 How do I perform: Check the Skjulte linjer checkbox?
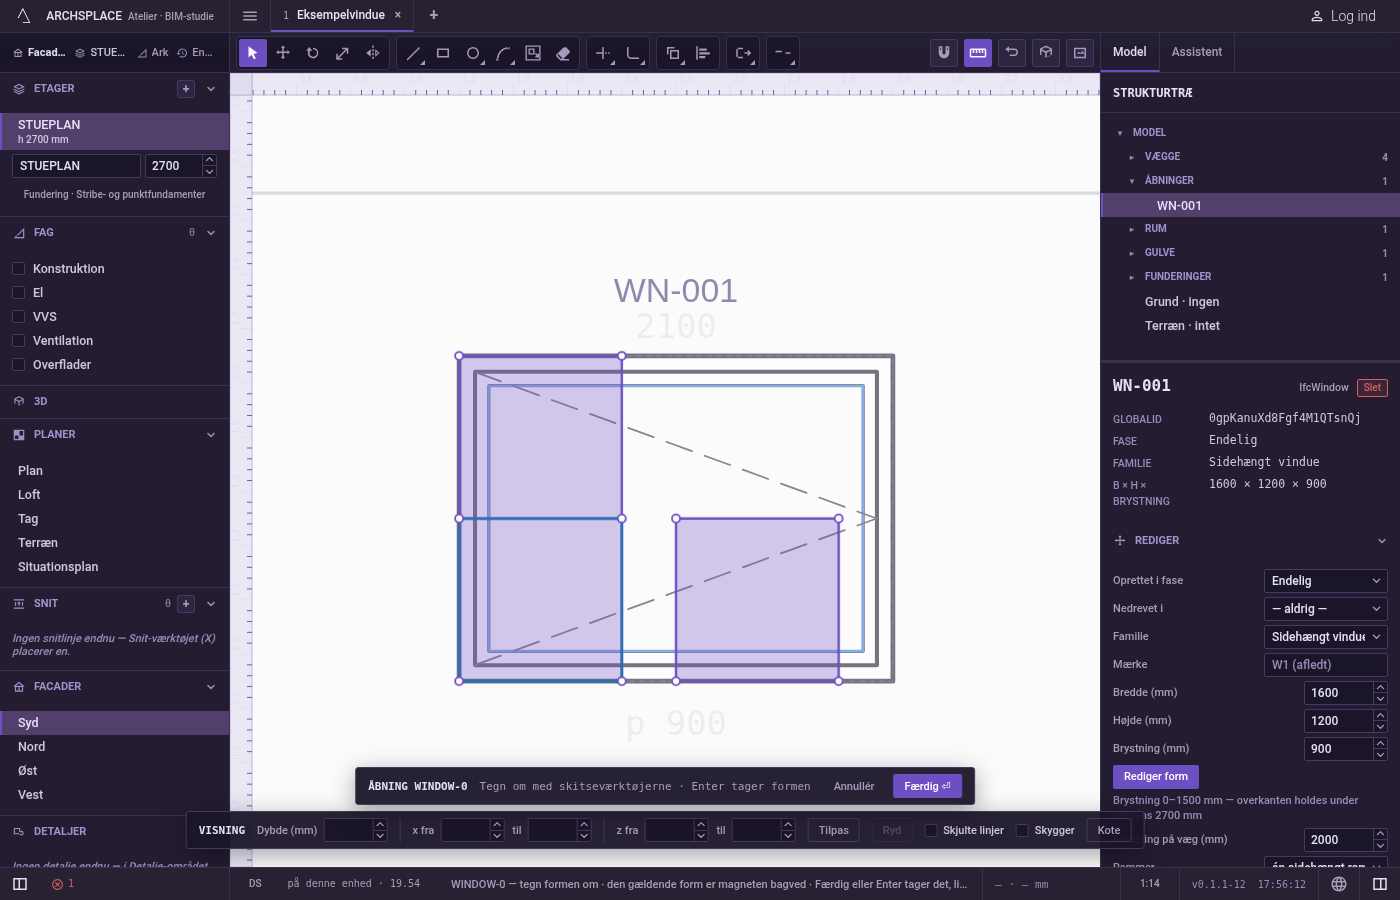[x=931, y=830]
